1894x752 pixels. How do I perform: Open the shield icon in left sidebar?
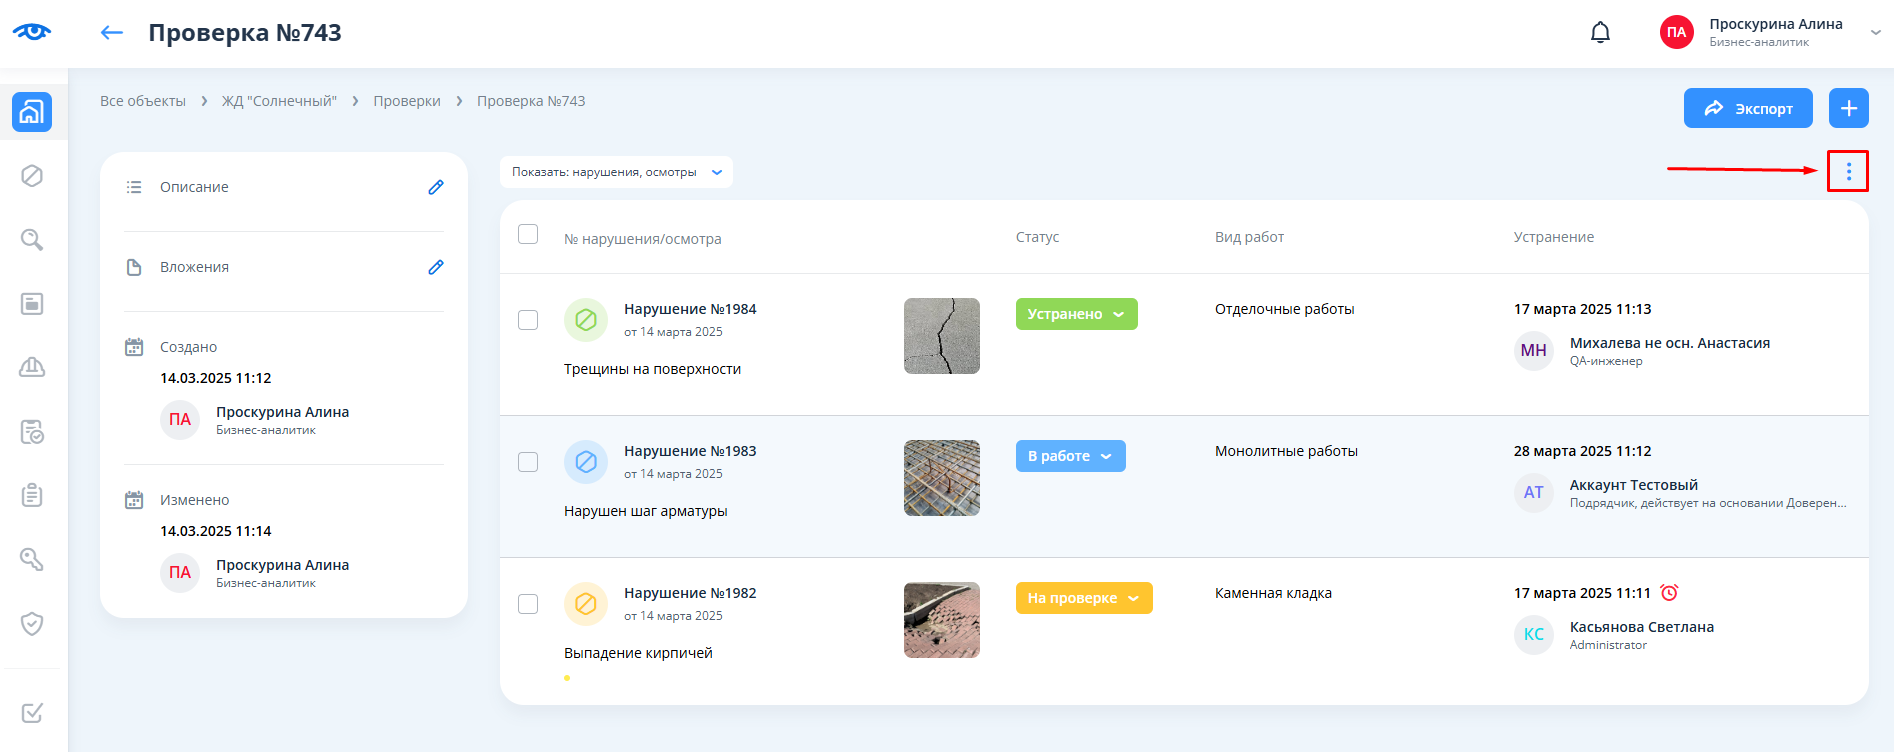(x=32, y=624)
